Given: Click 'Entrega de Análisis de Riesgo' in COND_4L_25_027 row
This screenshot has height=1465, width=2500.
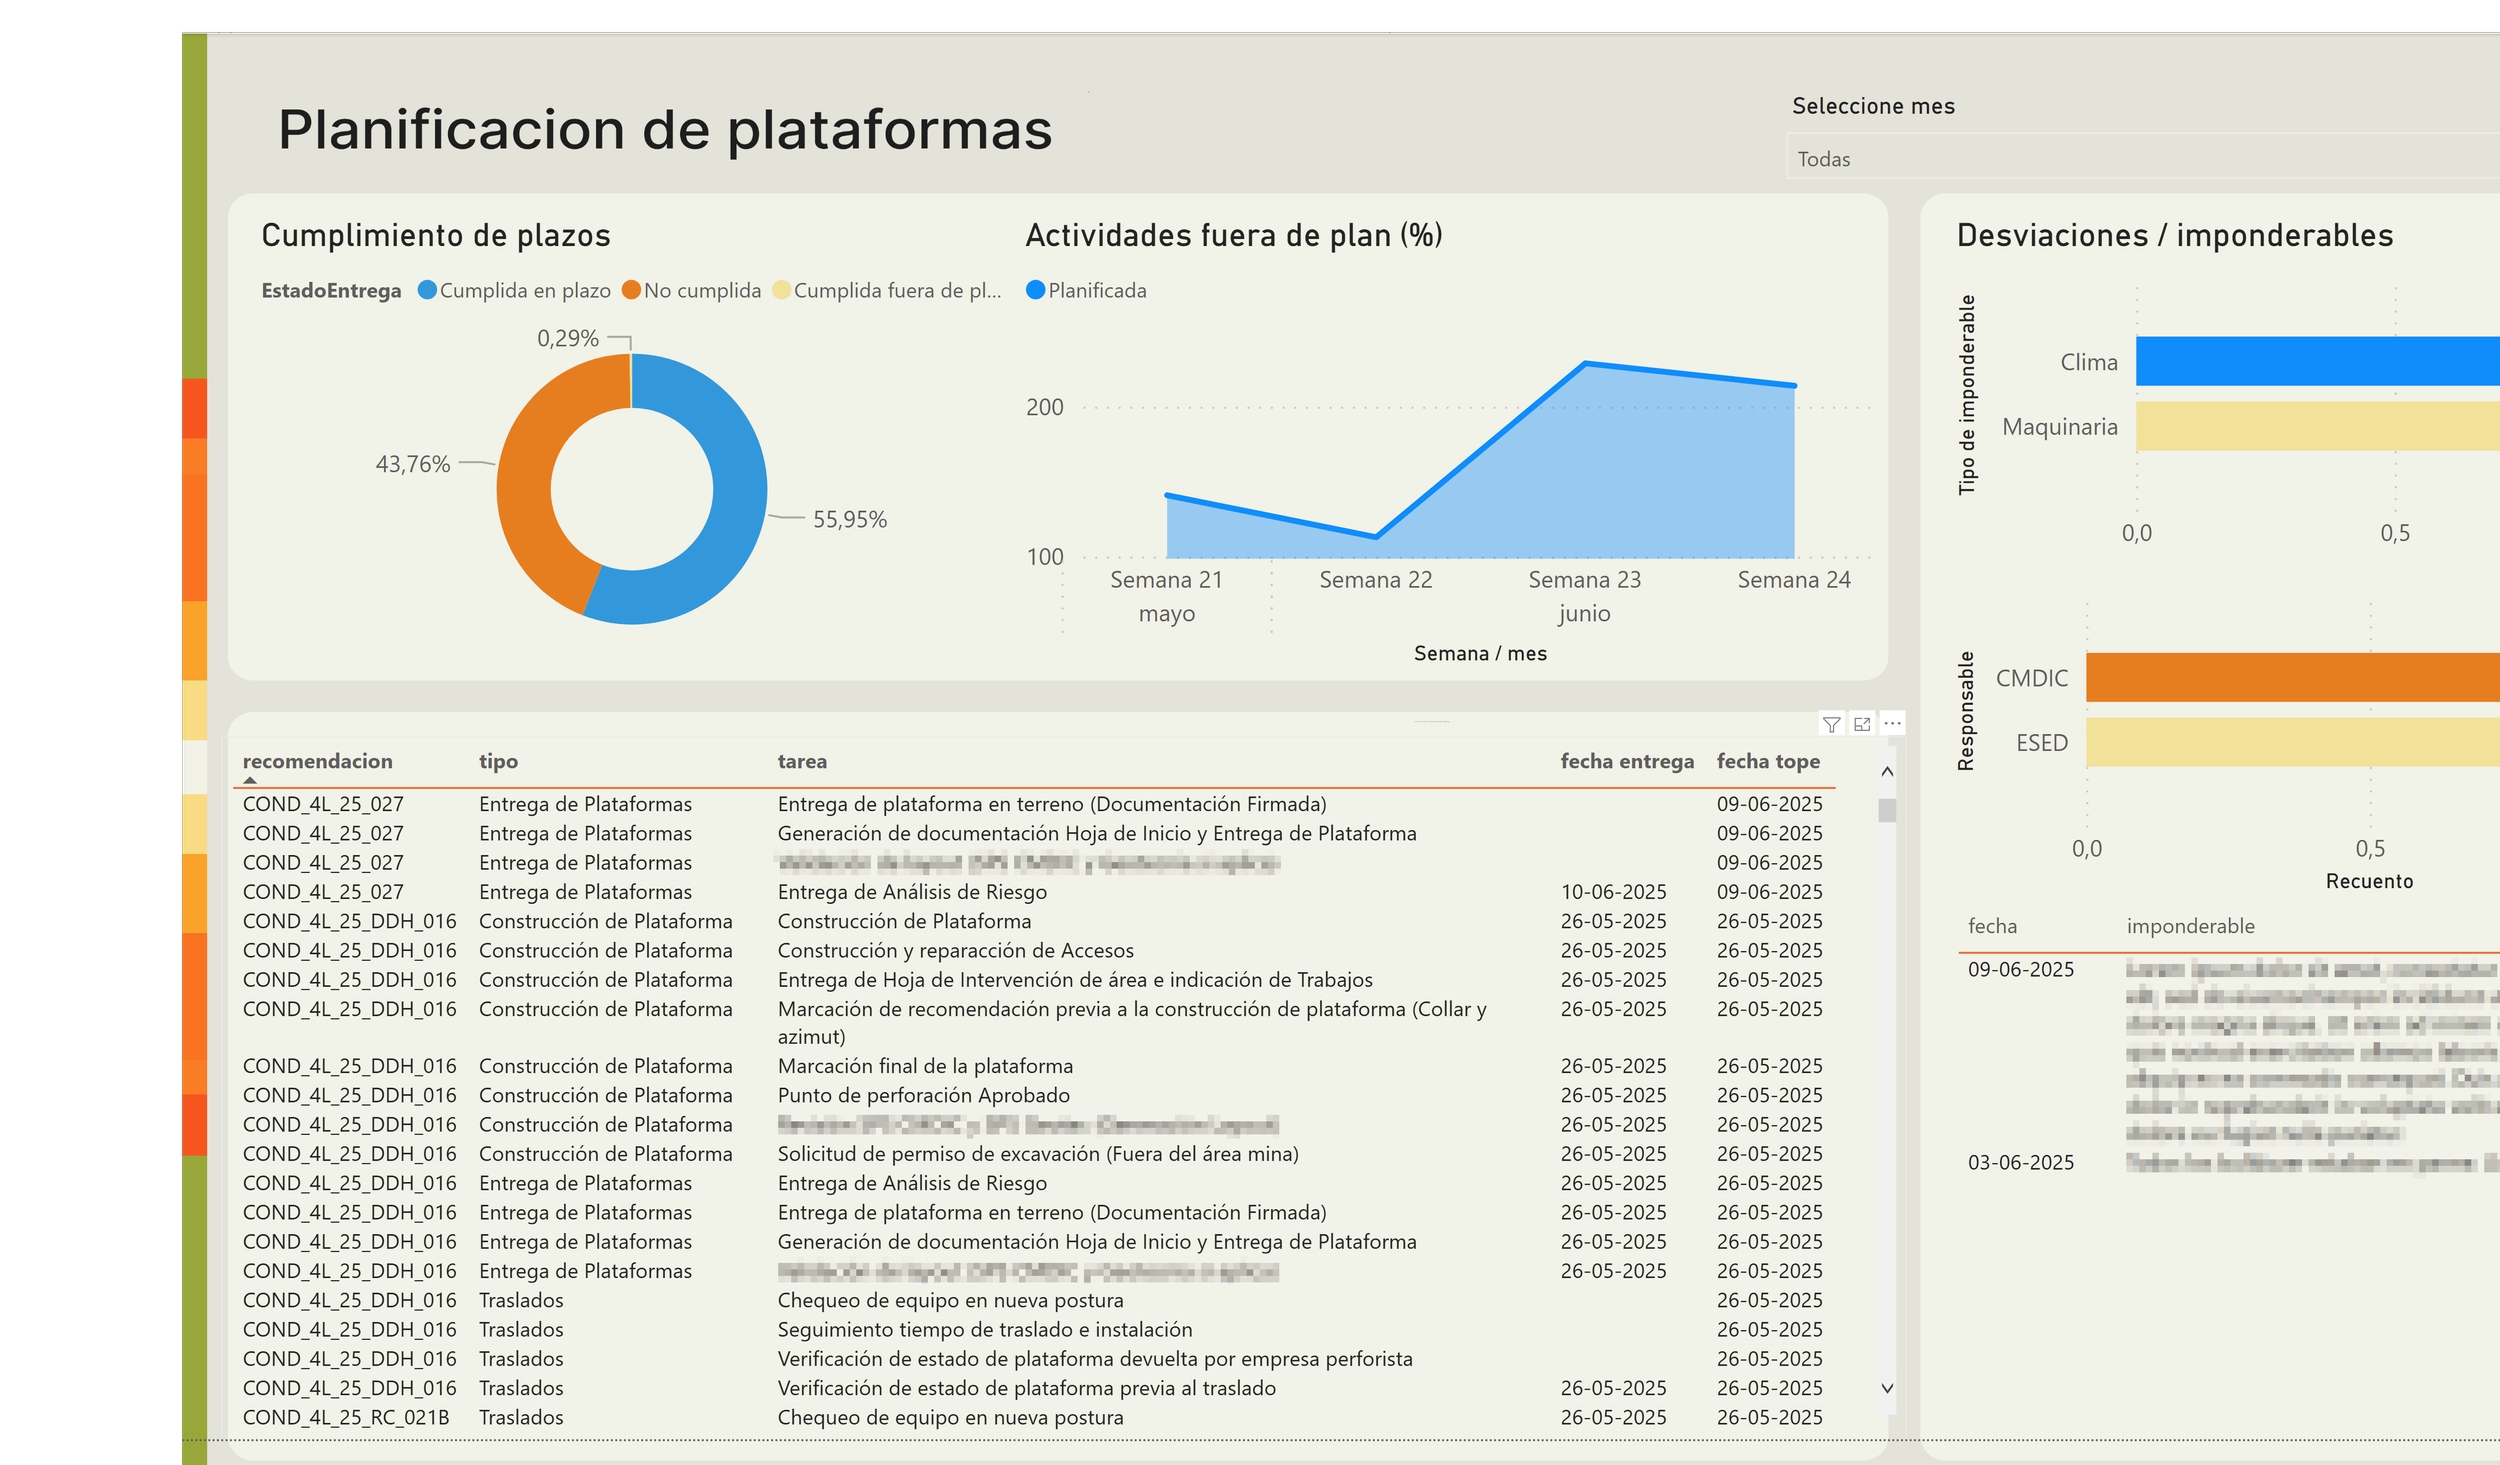Looking at the screenshot, I should click(x=912, y=892).
